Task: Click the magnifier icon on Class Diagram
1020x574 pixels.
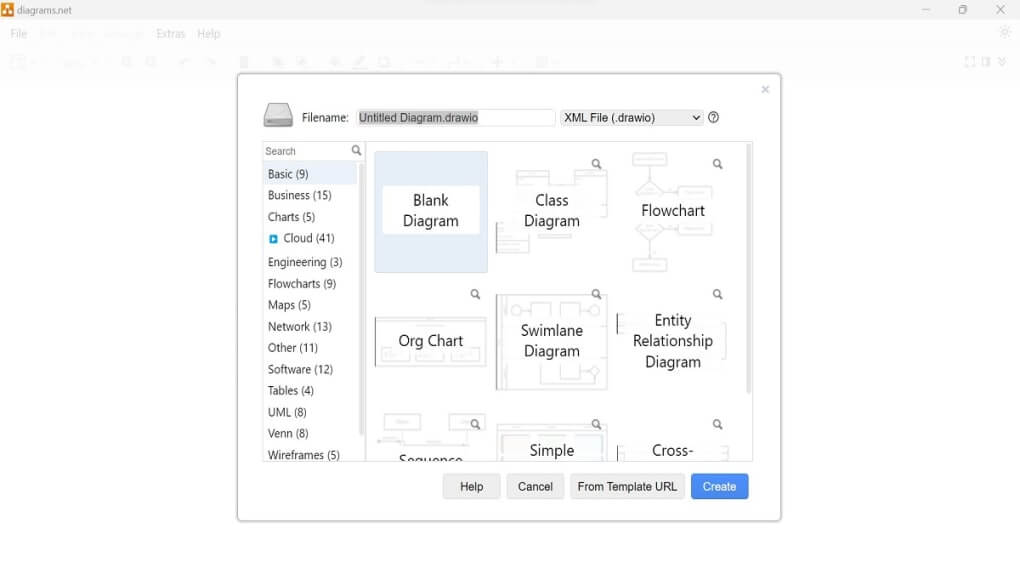Action: click(596, 164)
